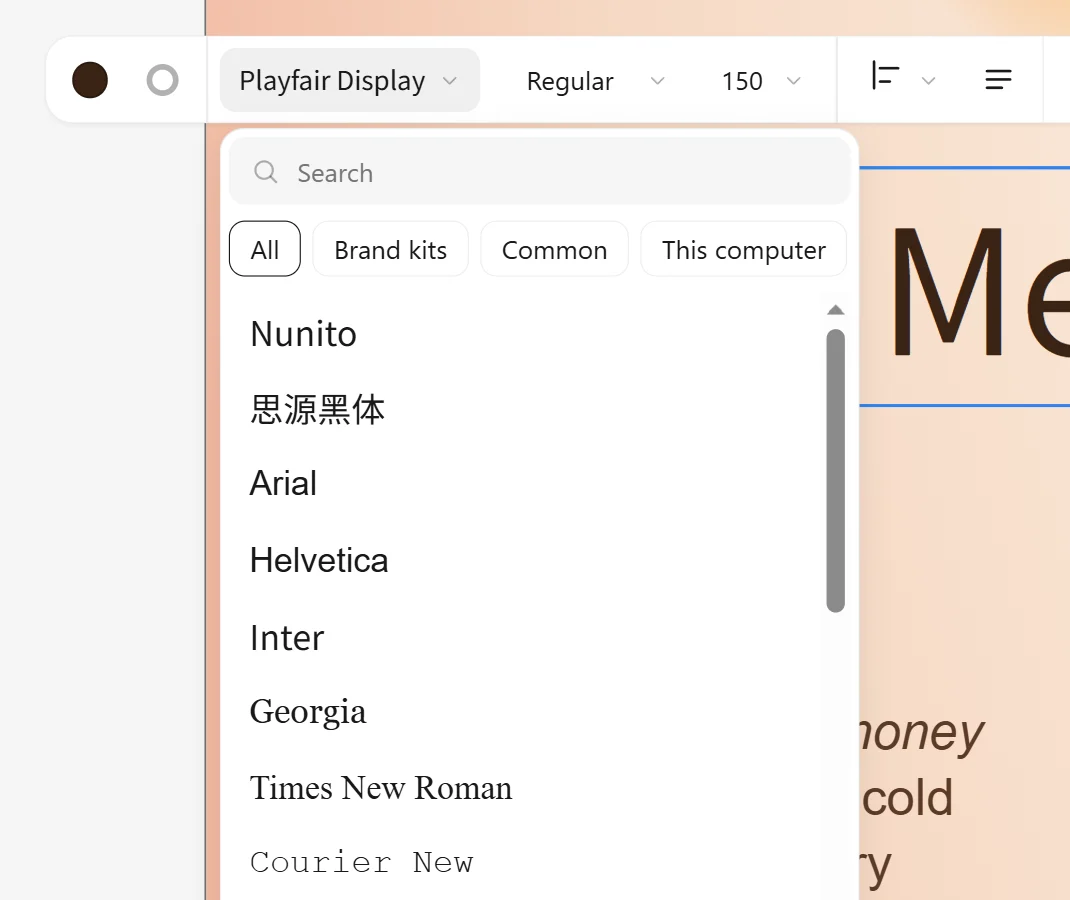The width and height of the screenshot is (1070, 900).
Task: Click the Search font input field
Action: [x=539, y=173]
